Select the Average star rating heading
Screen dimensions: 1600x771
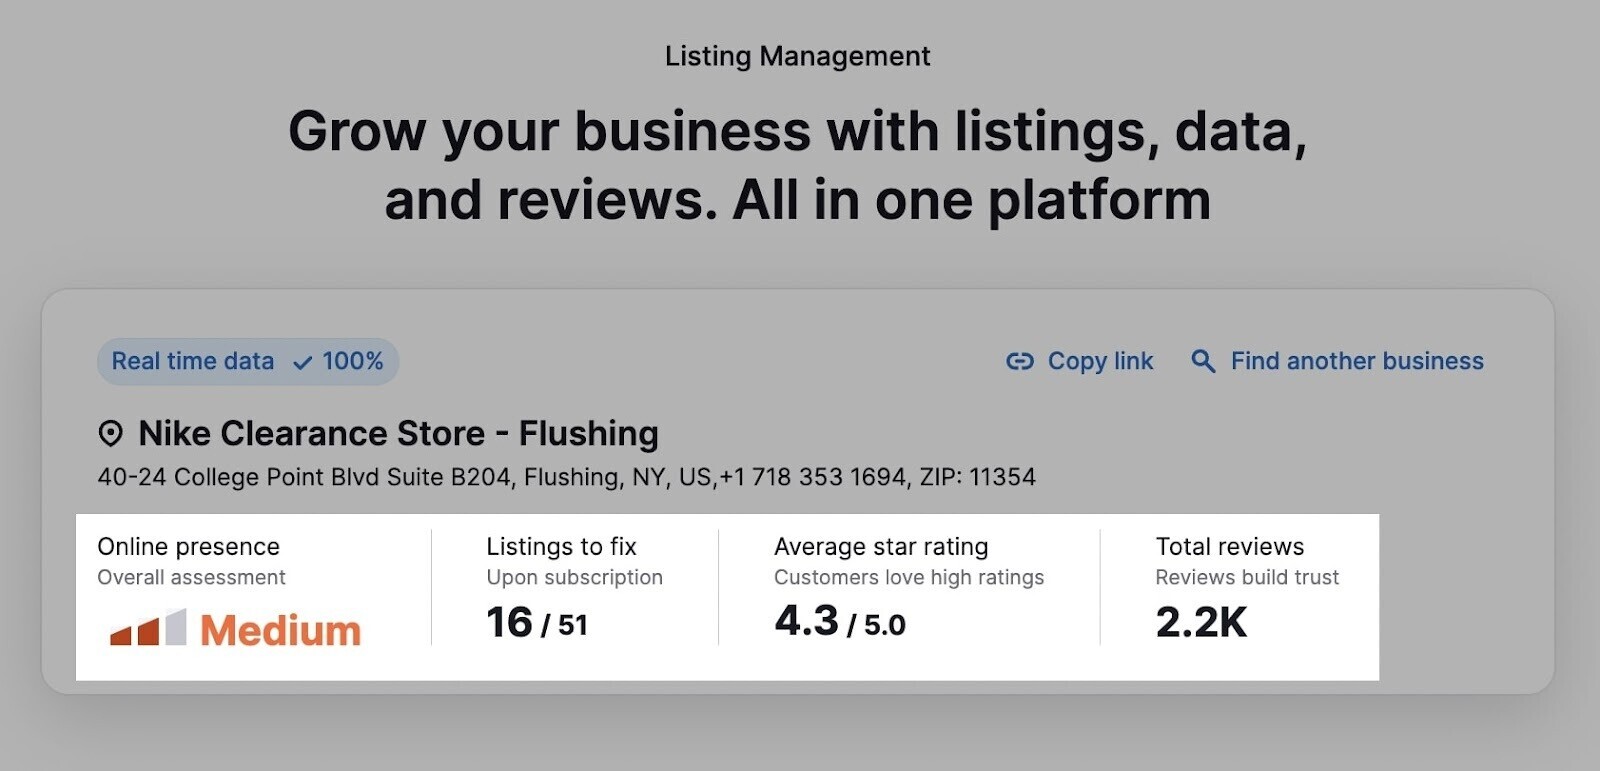coord(880,547)
